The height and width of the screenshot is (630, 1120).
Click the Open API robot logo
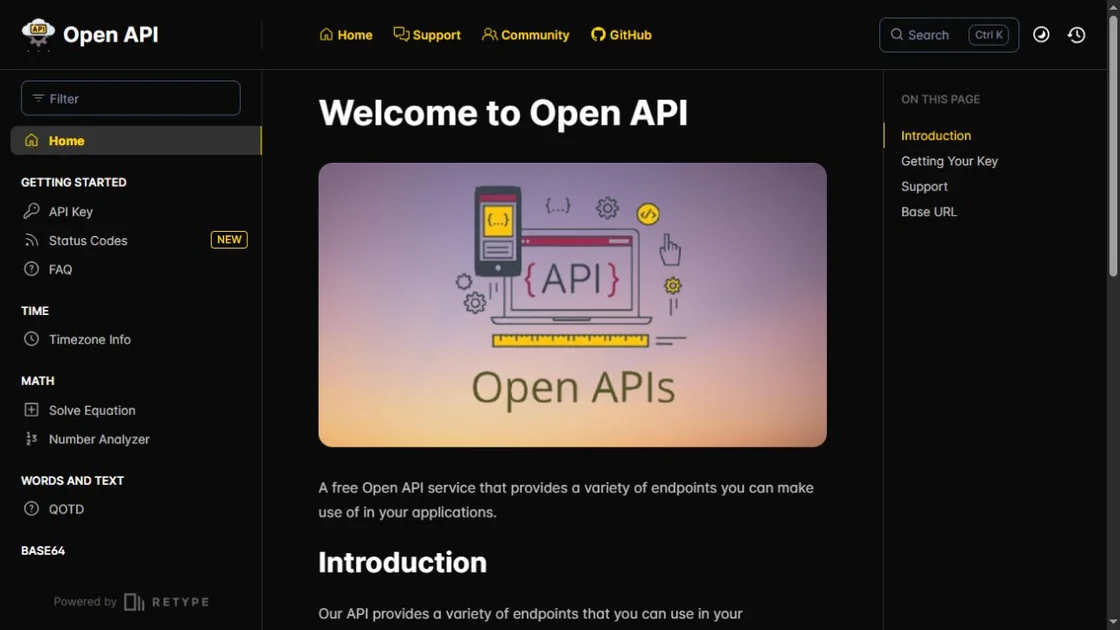[x=38, y=34]
